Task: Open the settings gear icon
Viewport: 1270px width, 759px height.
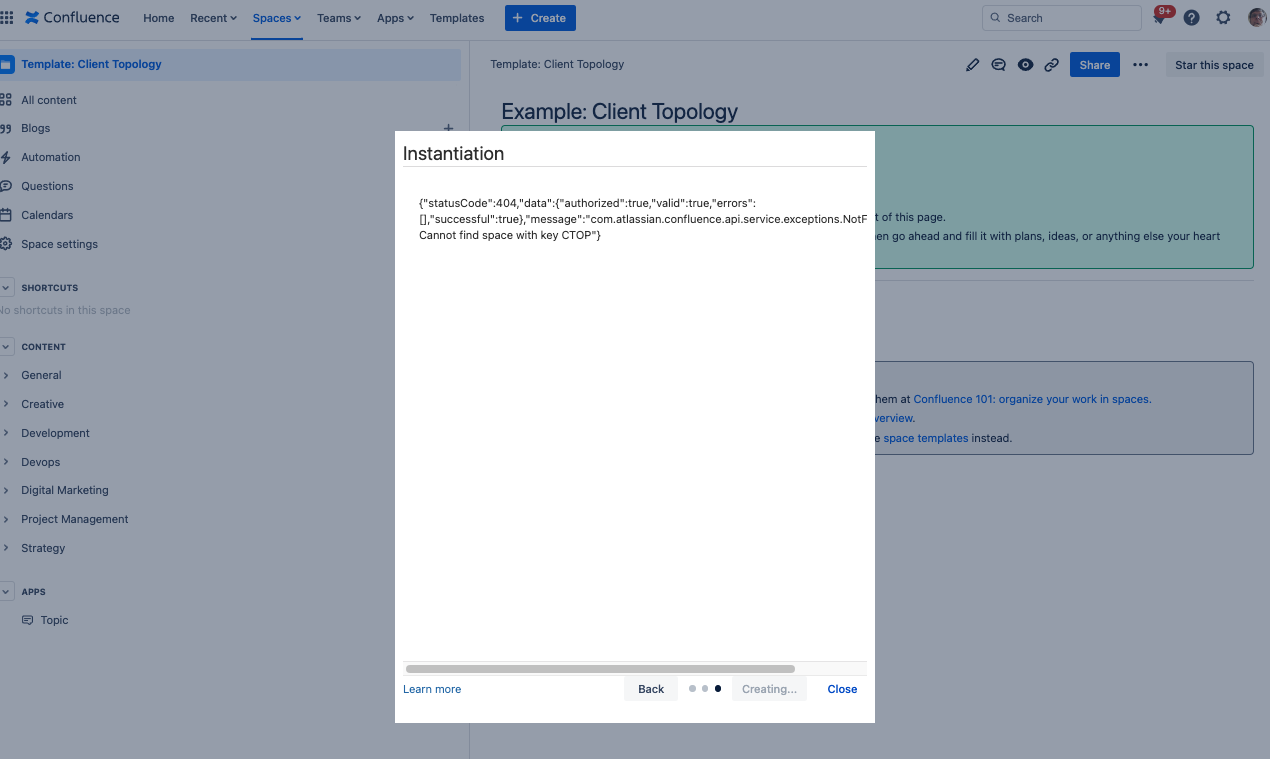Action: 1223,18
